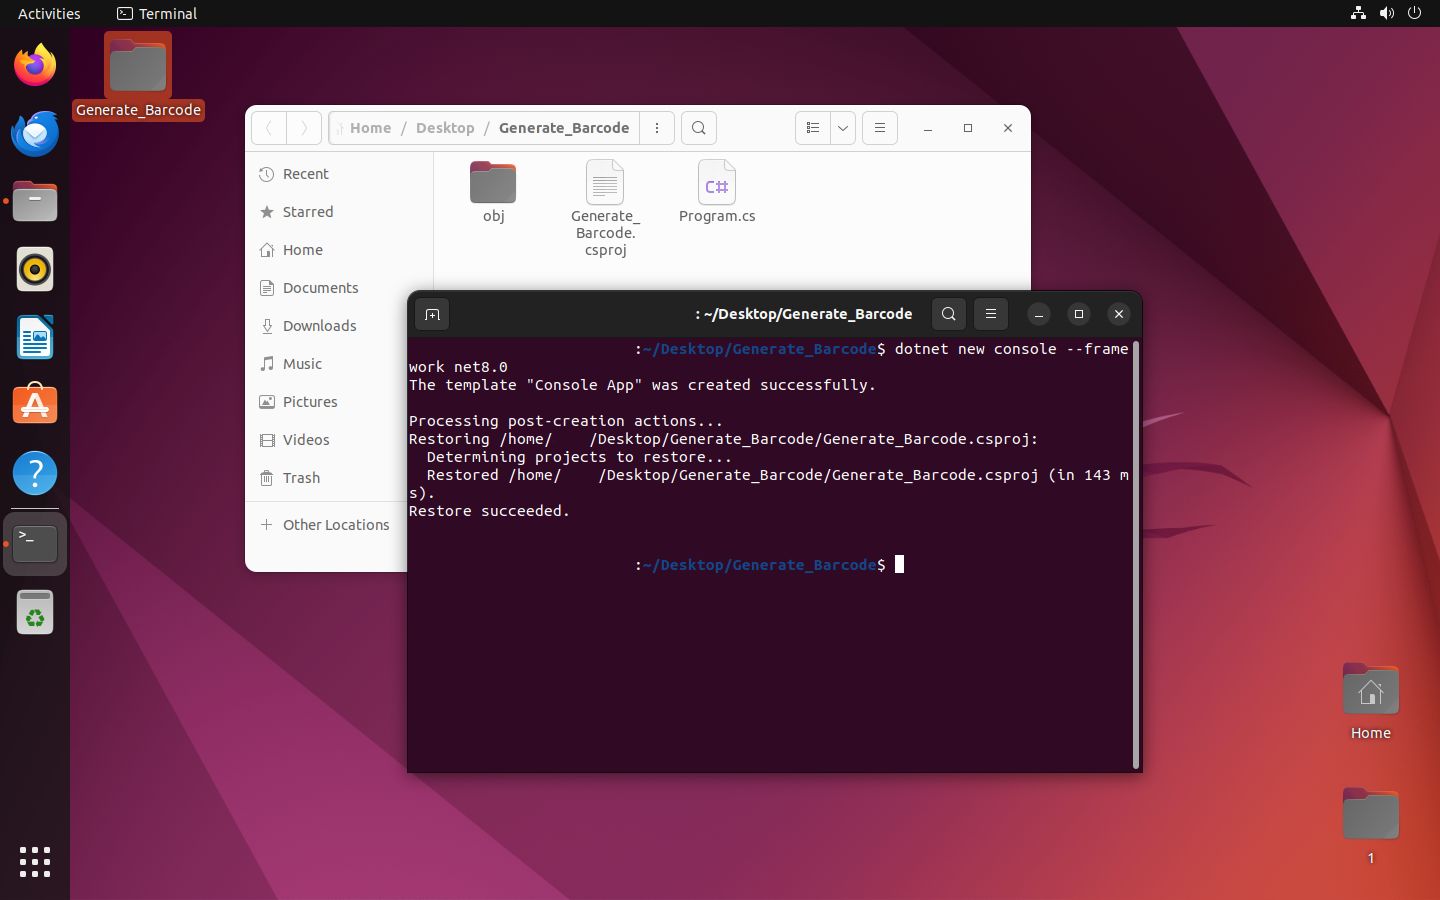Expand the view options dropdown arrow
This screenshot has width=1440, height=900.
point(843,128)
